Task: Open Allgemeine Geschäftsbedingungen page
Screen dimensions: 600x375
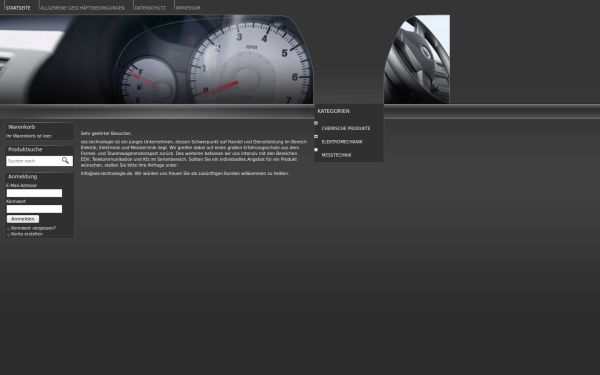Action: (82, 8)
